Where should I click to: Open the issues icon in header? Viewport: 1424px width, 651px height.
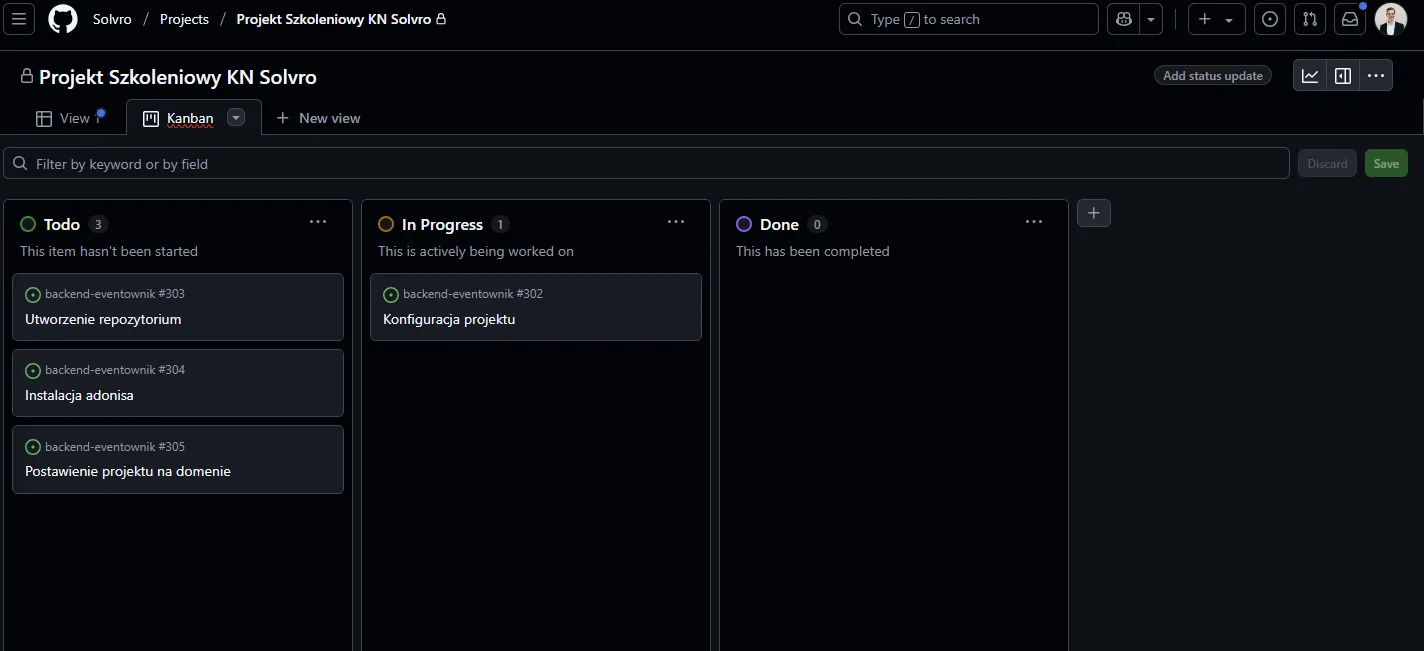click(1270, 19)
